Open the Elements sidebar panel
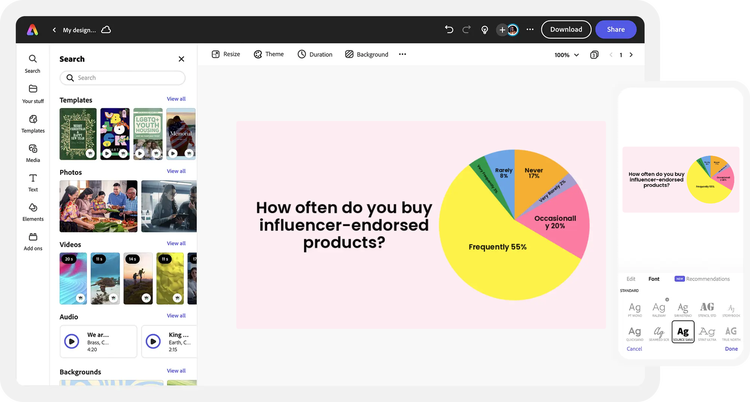Screen dimensions: 750x402 33,211
